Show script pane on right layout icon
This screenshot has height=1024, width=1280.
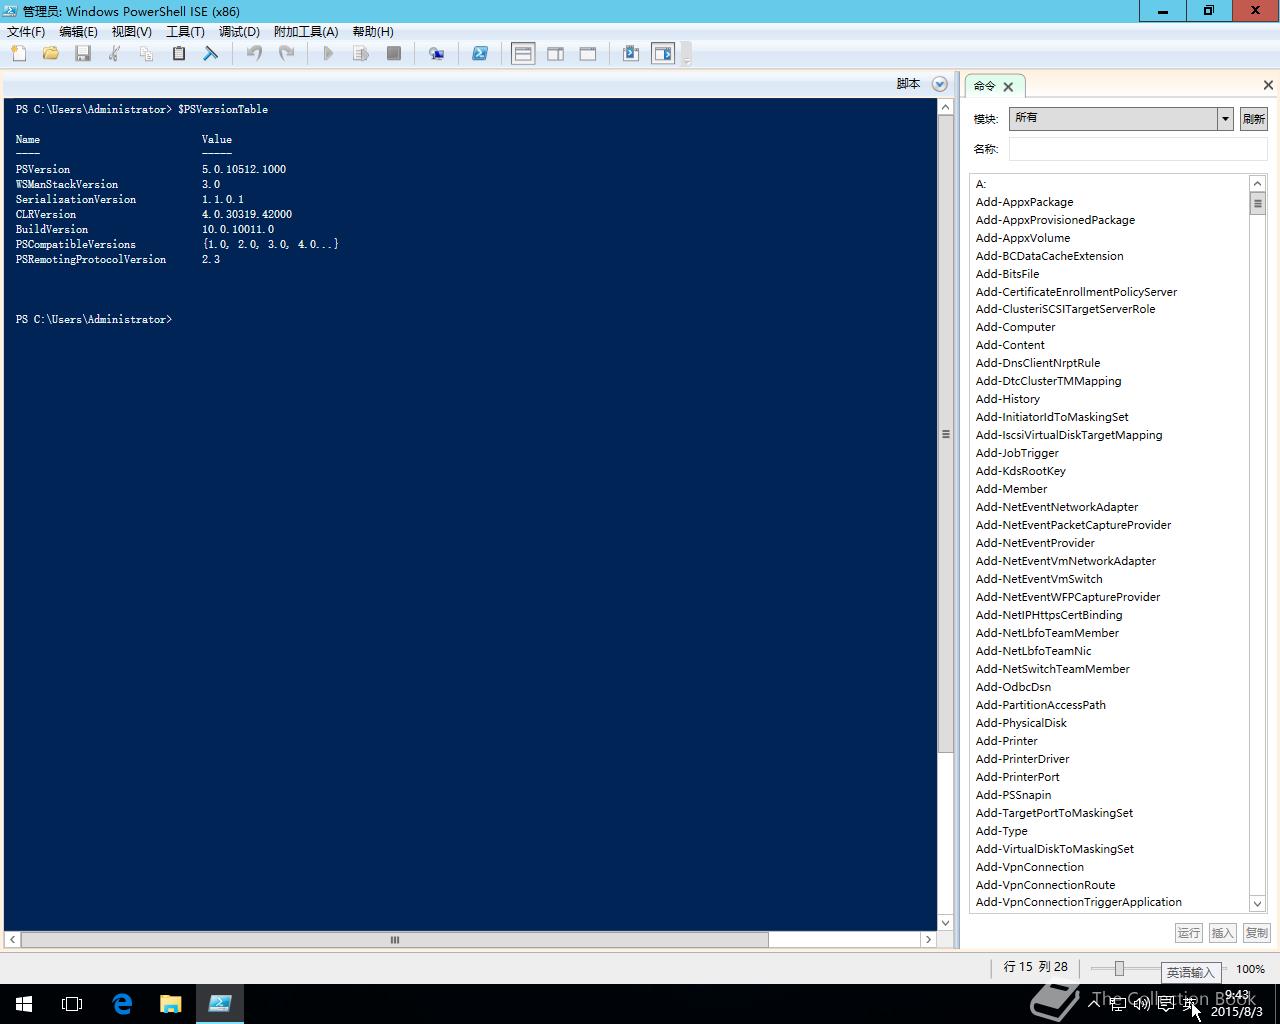point(556,54)
